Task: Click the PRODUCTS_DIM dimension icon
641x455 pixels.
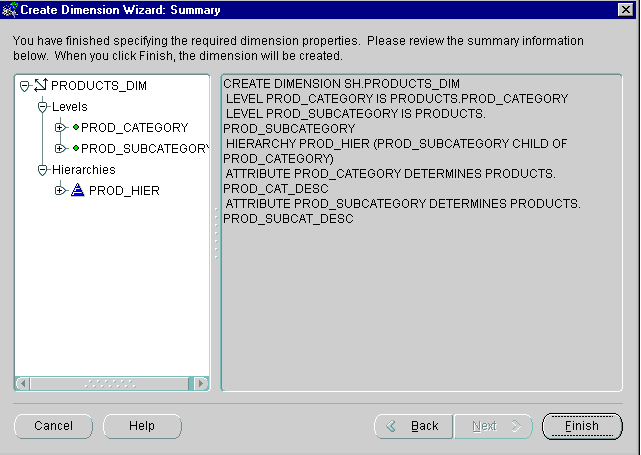Action: (41, 86)
